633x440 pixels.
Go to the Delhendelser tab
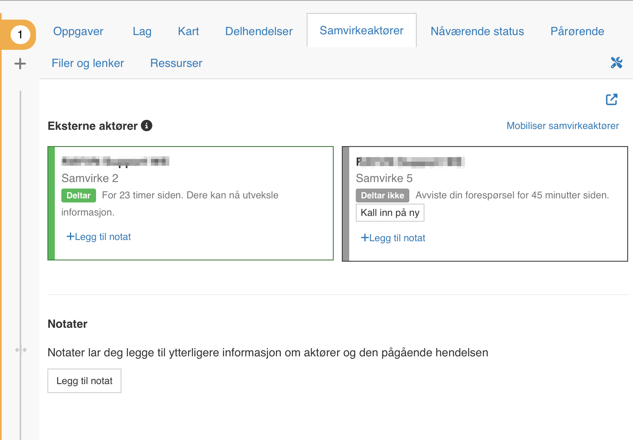258,31
